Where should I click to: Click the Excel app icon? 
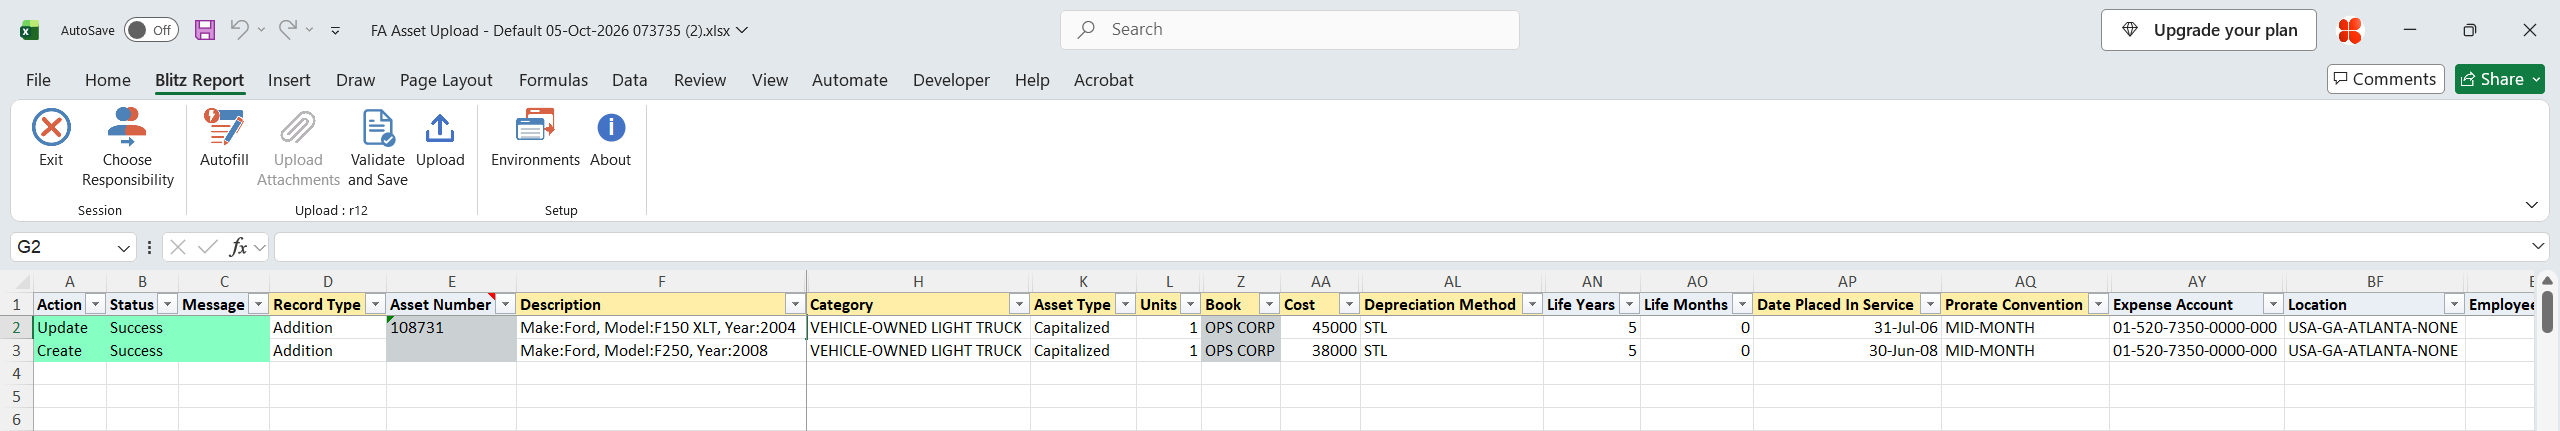(x=30, y=30)
